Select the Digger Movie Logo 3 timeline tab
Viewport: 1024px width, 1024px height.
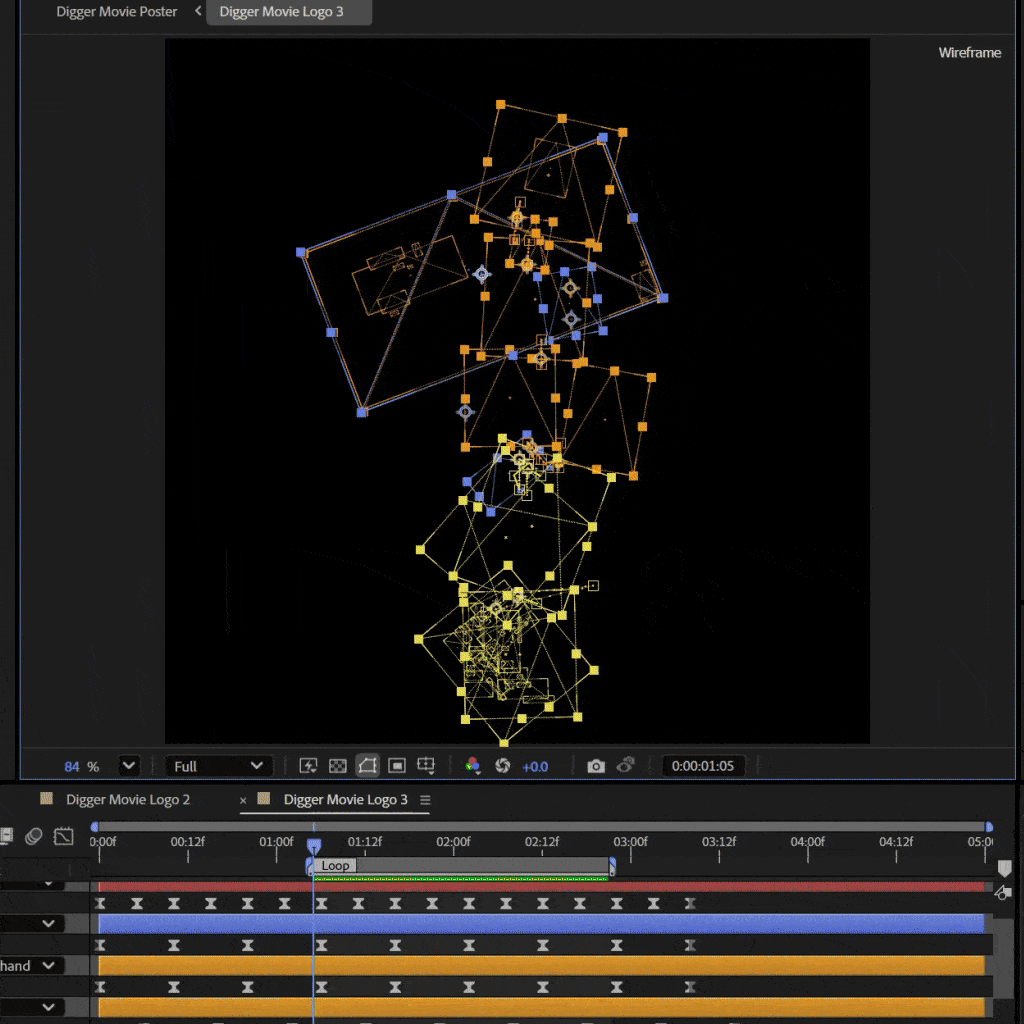click(345, 800)
